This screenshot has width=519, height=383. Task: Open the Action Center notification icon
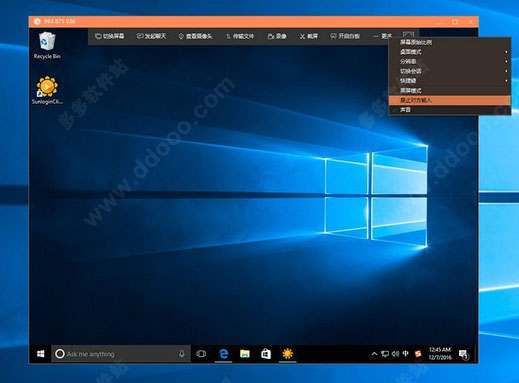[464, 355]
